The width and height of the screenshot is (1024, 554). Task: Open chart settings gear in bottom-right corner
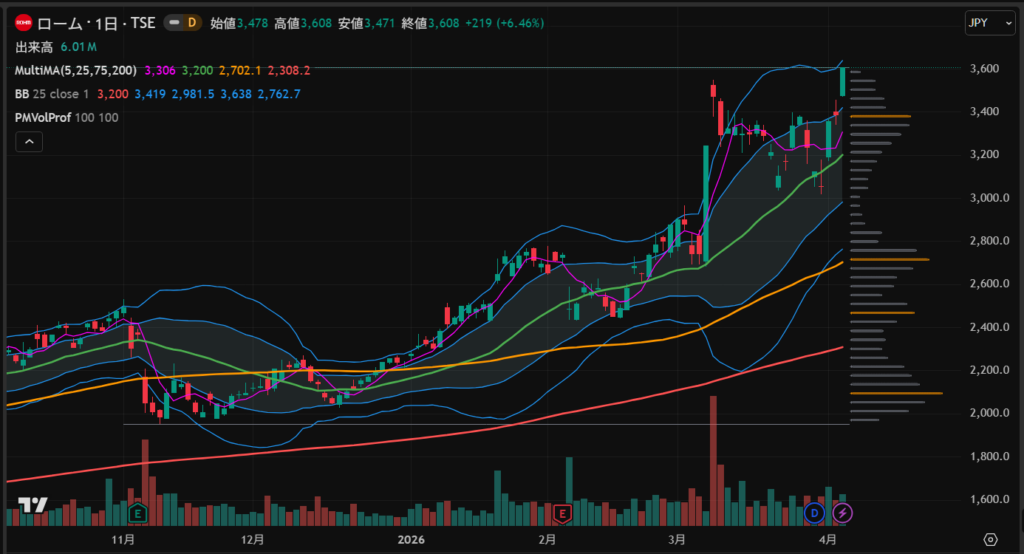[x=990, y=539]
